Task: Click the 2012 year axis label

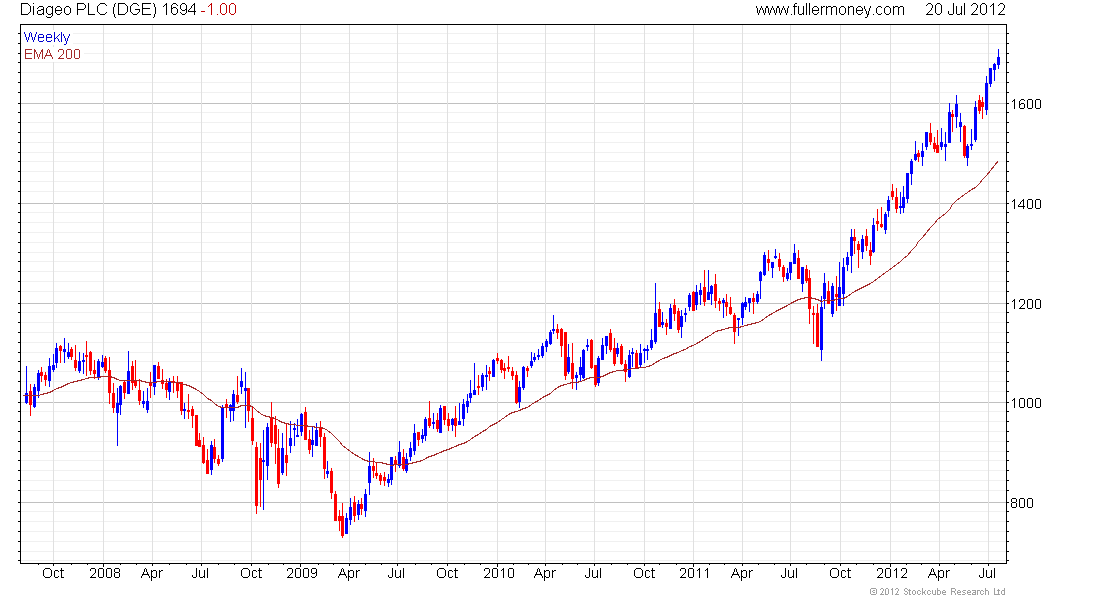Action: [892, 573]
